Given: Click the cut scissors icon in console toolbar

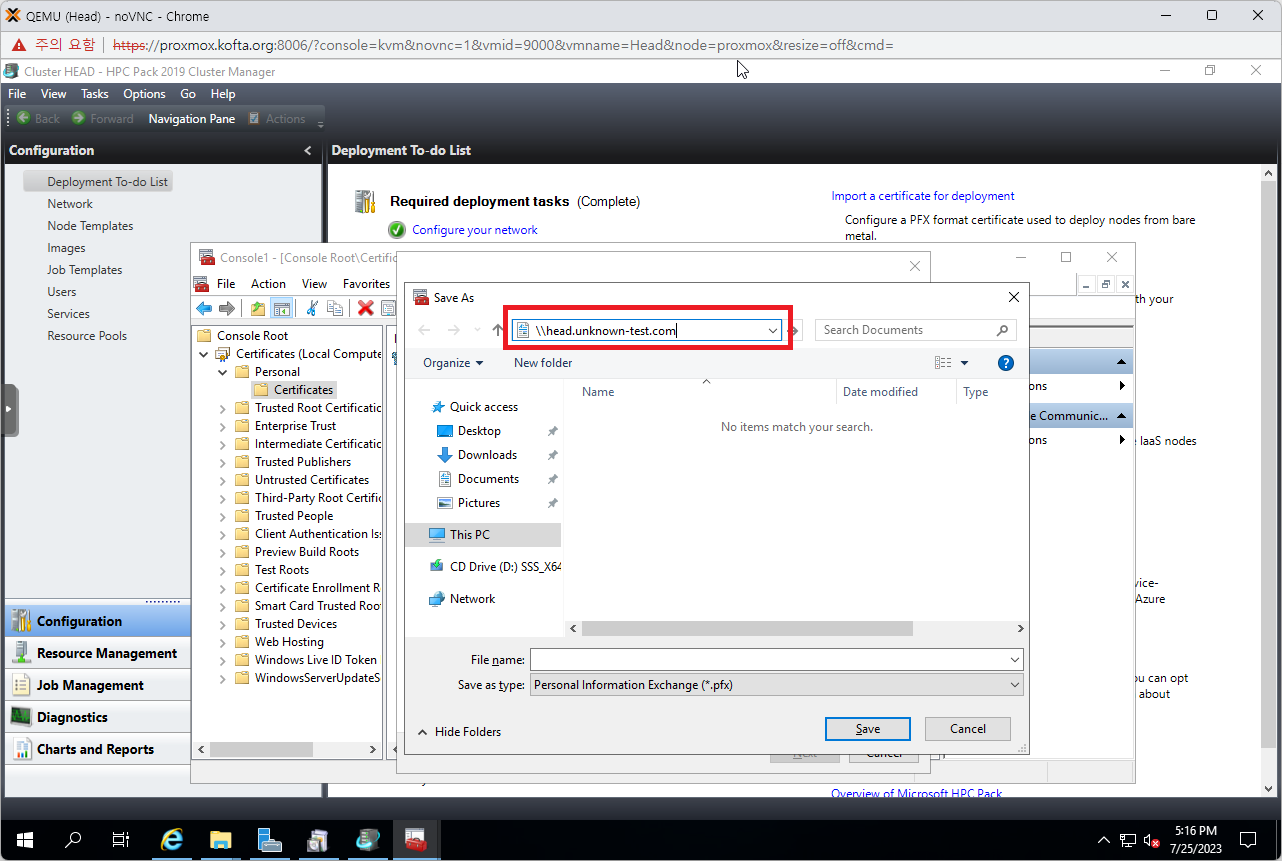Looking at the screenshot, I should (x=312, y=309).
